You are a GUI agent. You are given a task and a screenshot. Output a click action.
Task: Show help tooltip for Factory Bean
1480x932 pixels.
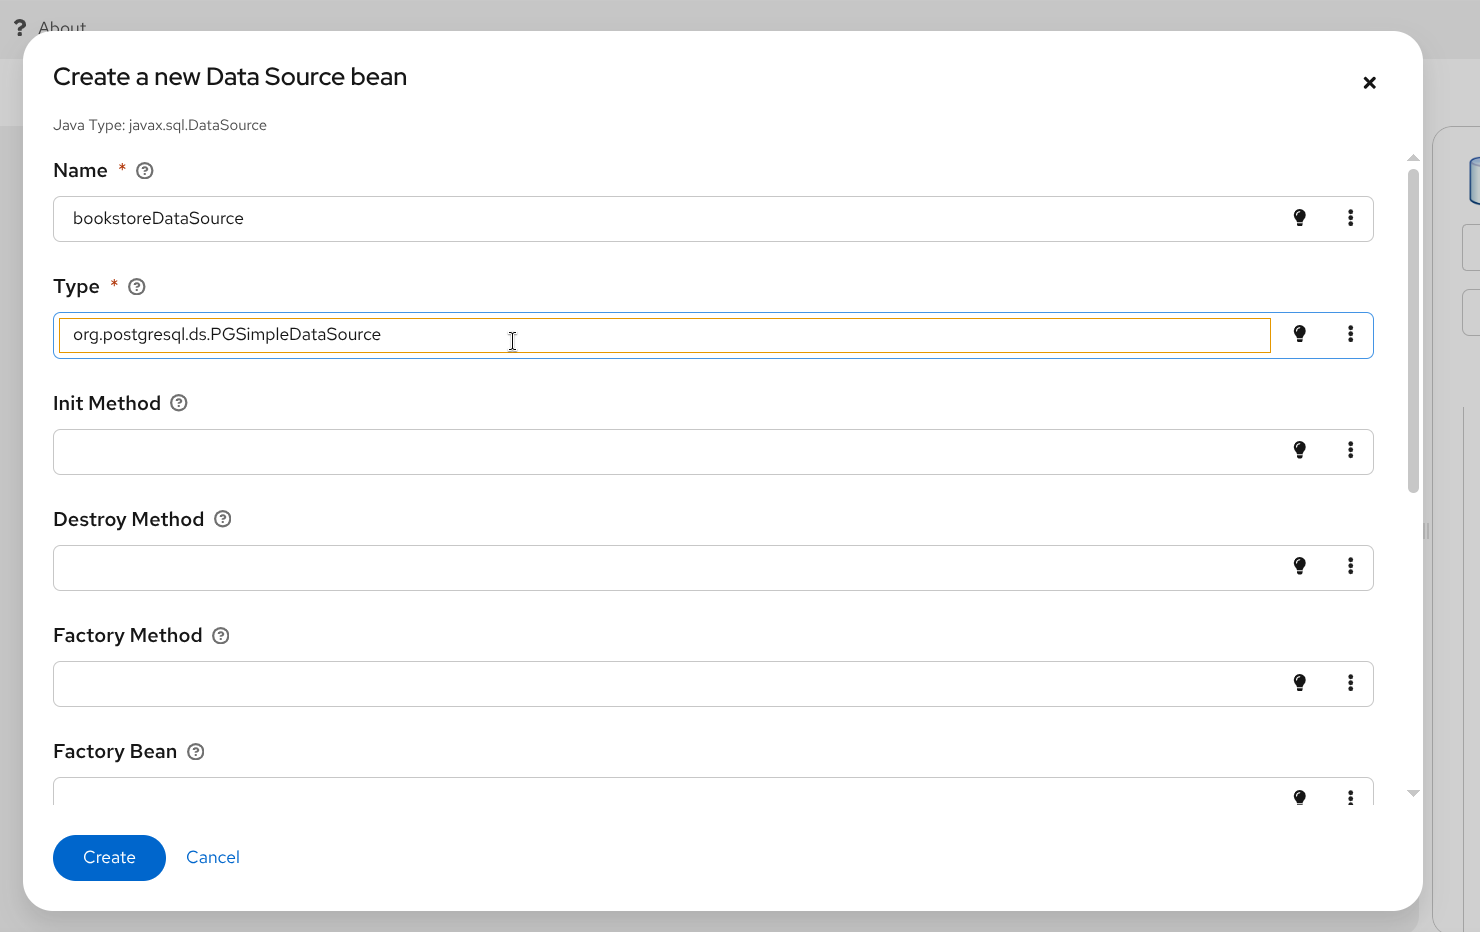click(195, 751)
